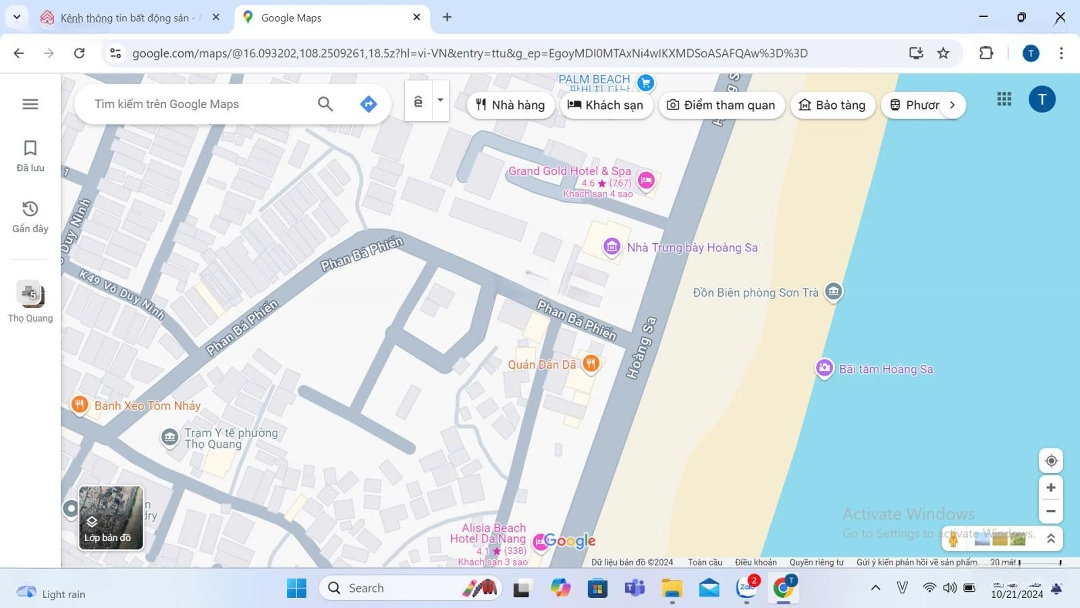The image size is (1080, 608).
Task: Select the Google Maps browser tab
Action: pos(332,18)
